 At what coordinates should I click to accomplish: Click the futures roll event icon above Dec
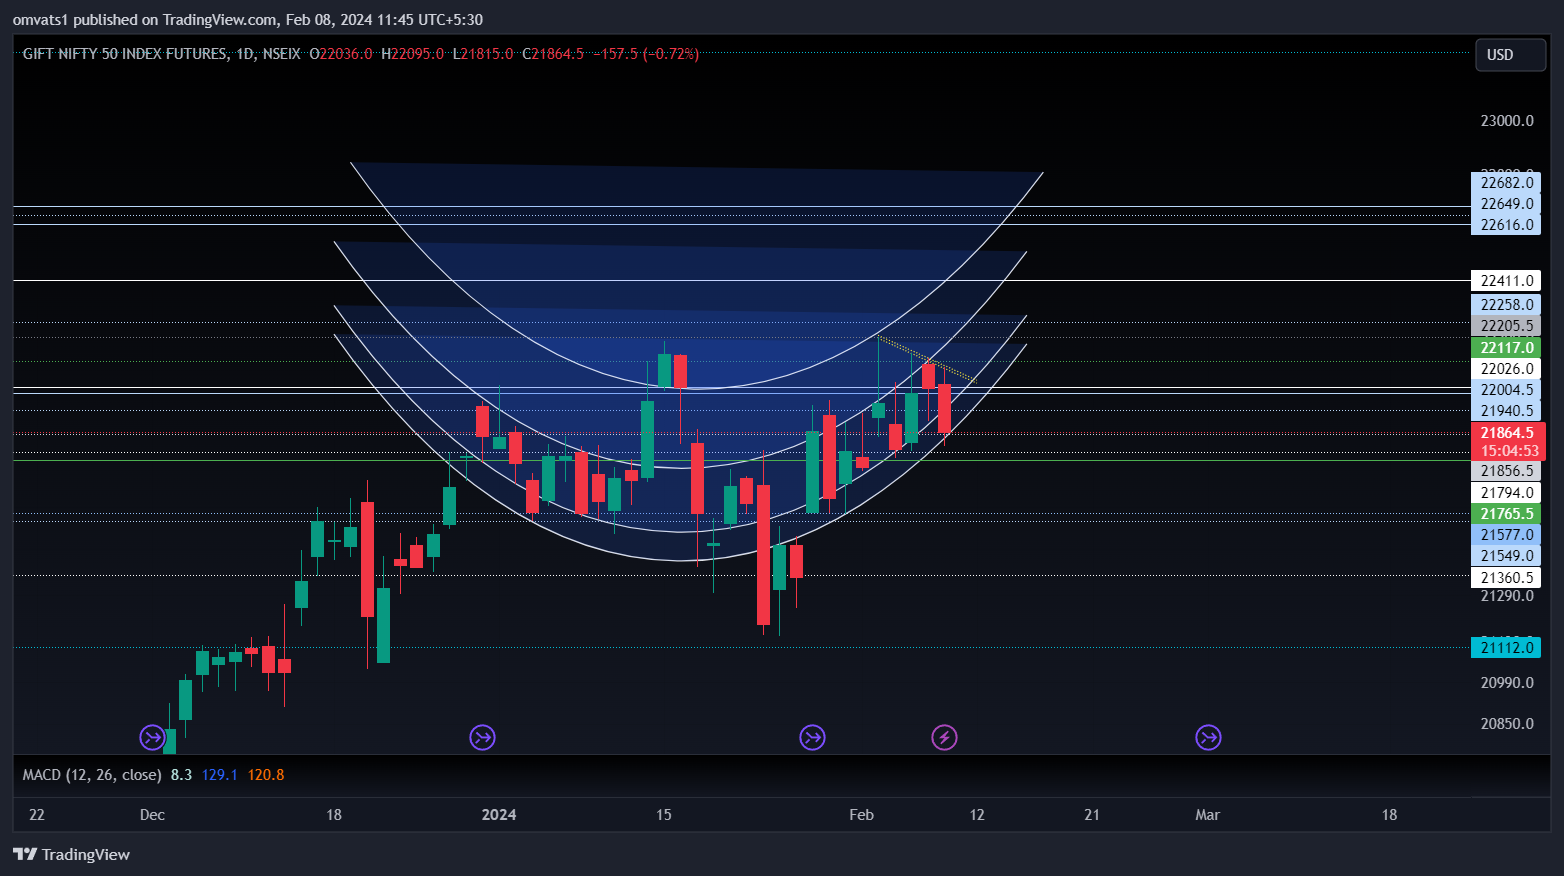click(x=152, y=738)
